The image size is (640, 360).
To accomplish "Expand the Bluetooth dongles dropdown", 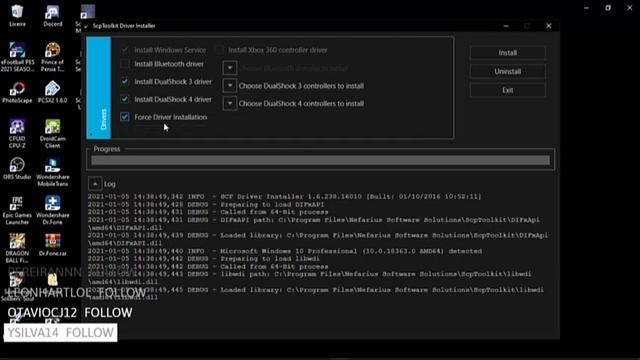I will click(x=230, y=68).
